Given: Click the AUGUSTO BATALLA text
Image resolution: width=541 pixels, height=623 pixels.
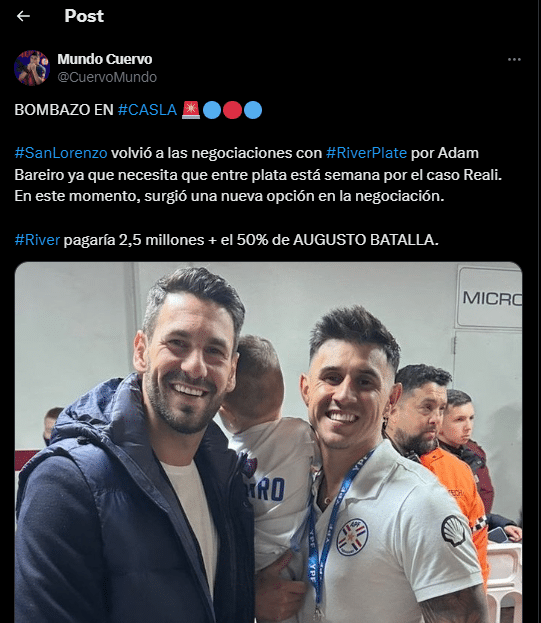Looking at the screenshot, I should pos(365,240).
